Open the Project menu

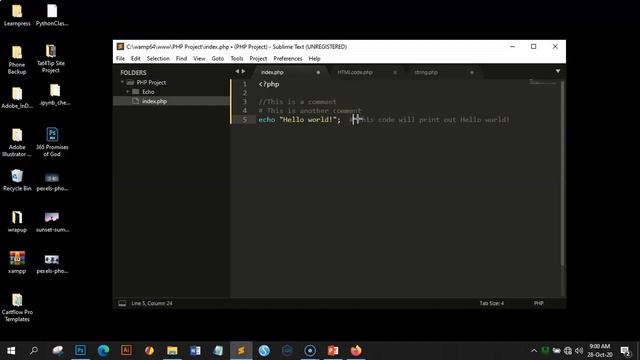tap(258, 58)
